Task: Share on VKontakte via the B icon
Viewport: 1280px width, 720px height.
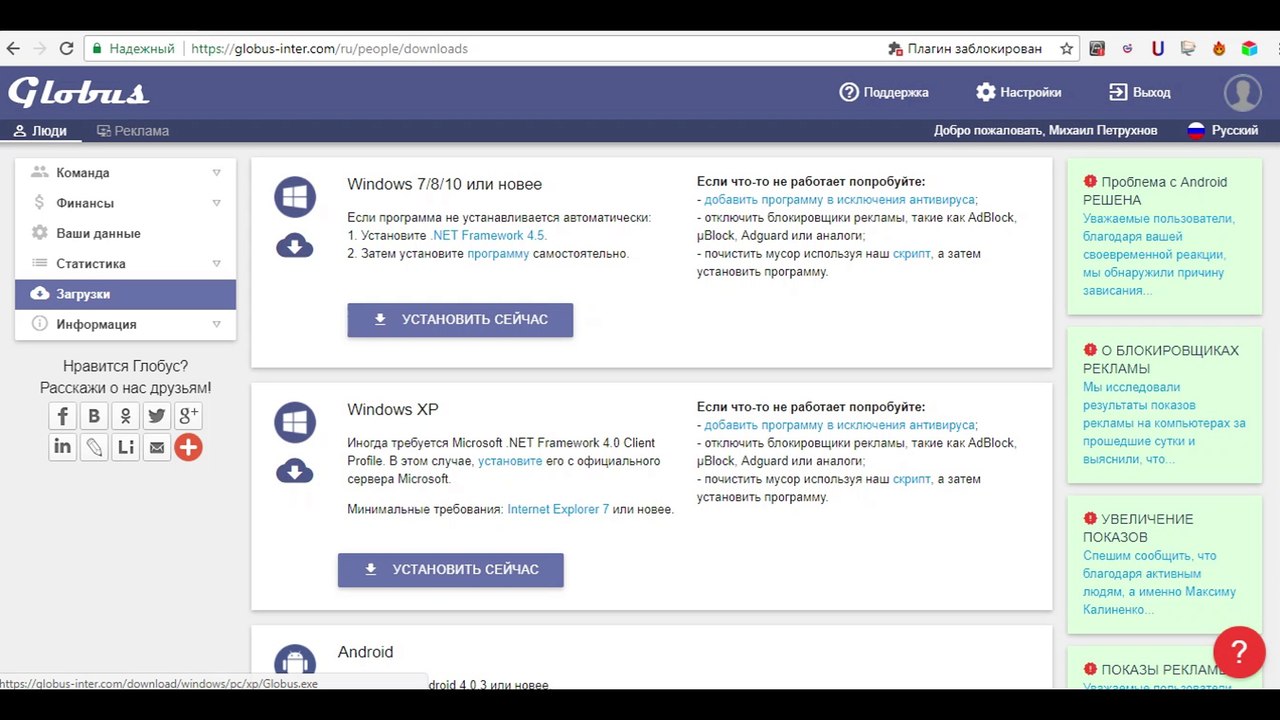Action: pyautogui.click(x=94, y=416)
